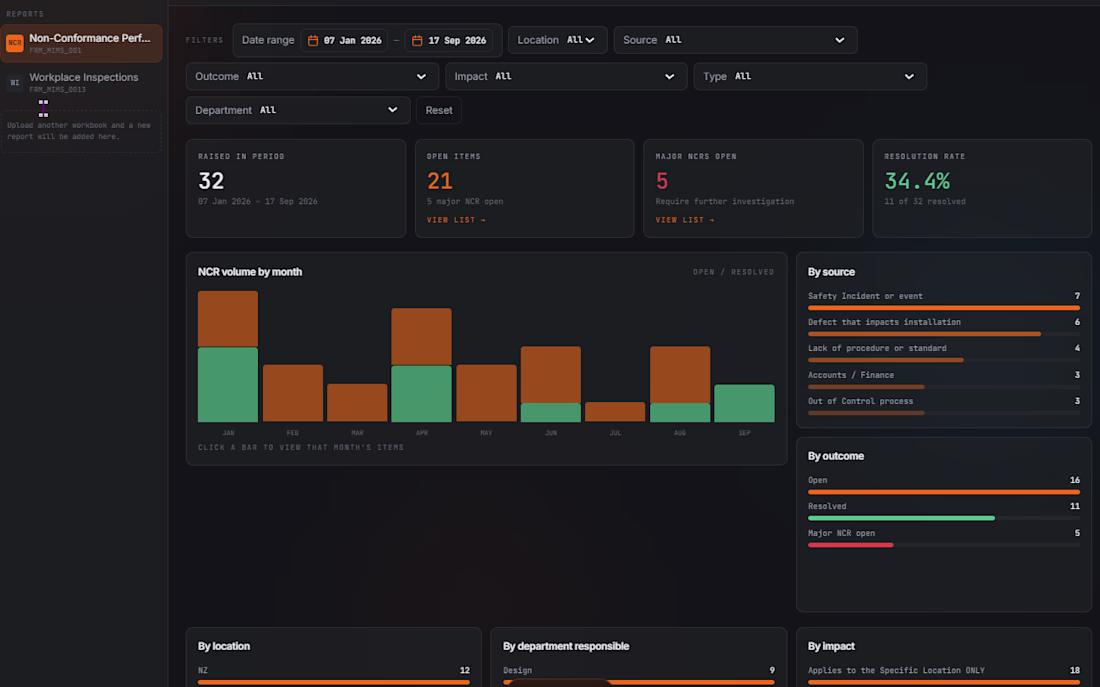The width and height of the screenshot is (1100, 687).
Task: Click the 32 value in Raised in Period card
Action: (x=211, y=181)
